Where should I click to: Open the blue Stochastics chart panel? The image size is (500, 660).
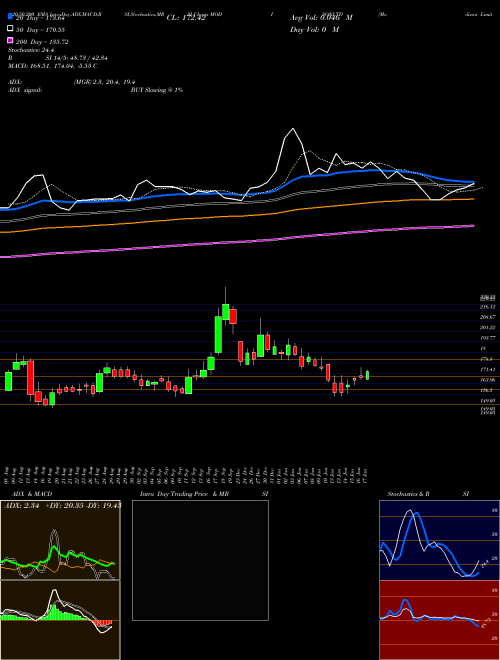pyautogui.click(x=439, y=540)
